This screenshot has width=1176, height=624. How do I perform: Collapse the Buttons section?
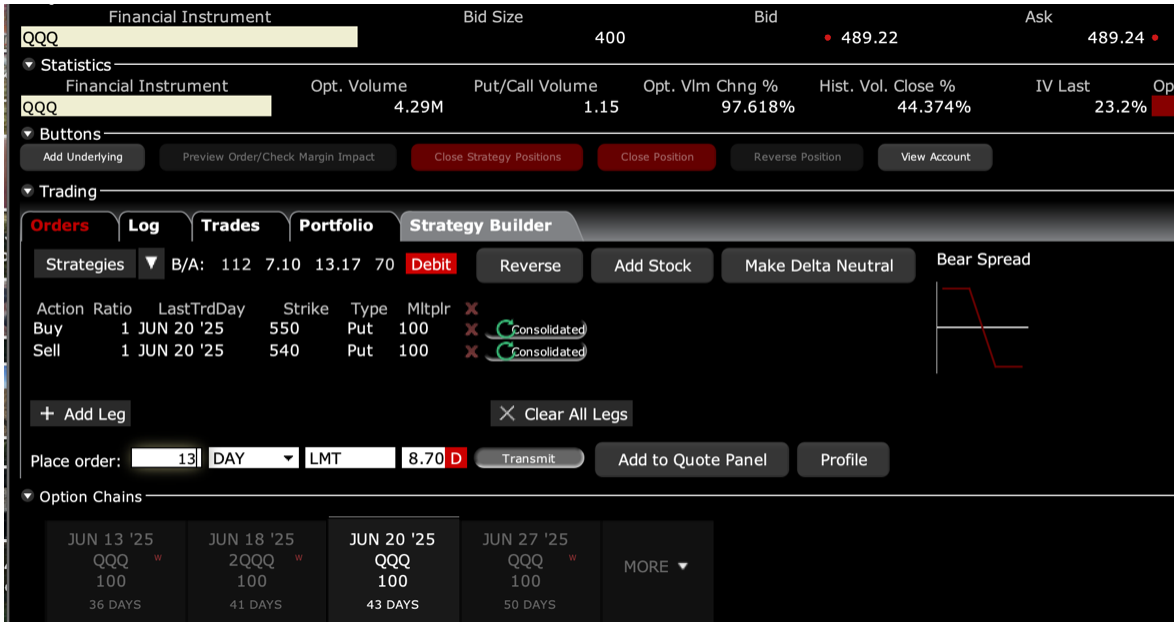tap(29, 134)
